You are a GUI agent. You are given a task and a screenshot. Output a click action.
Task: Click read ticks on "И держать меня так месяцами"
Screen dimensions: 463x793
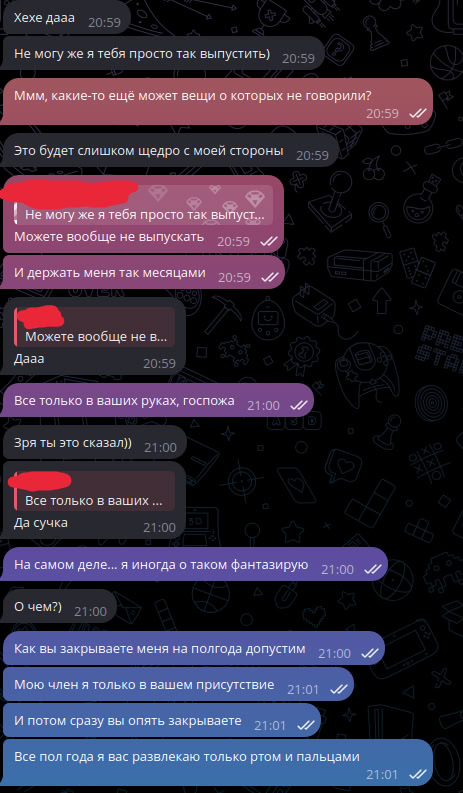click(270, 277)
